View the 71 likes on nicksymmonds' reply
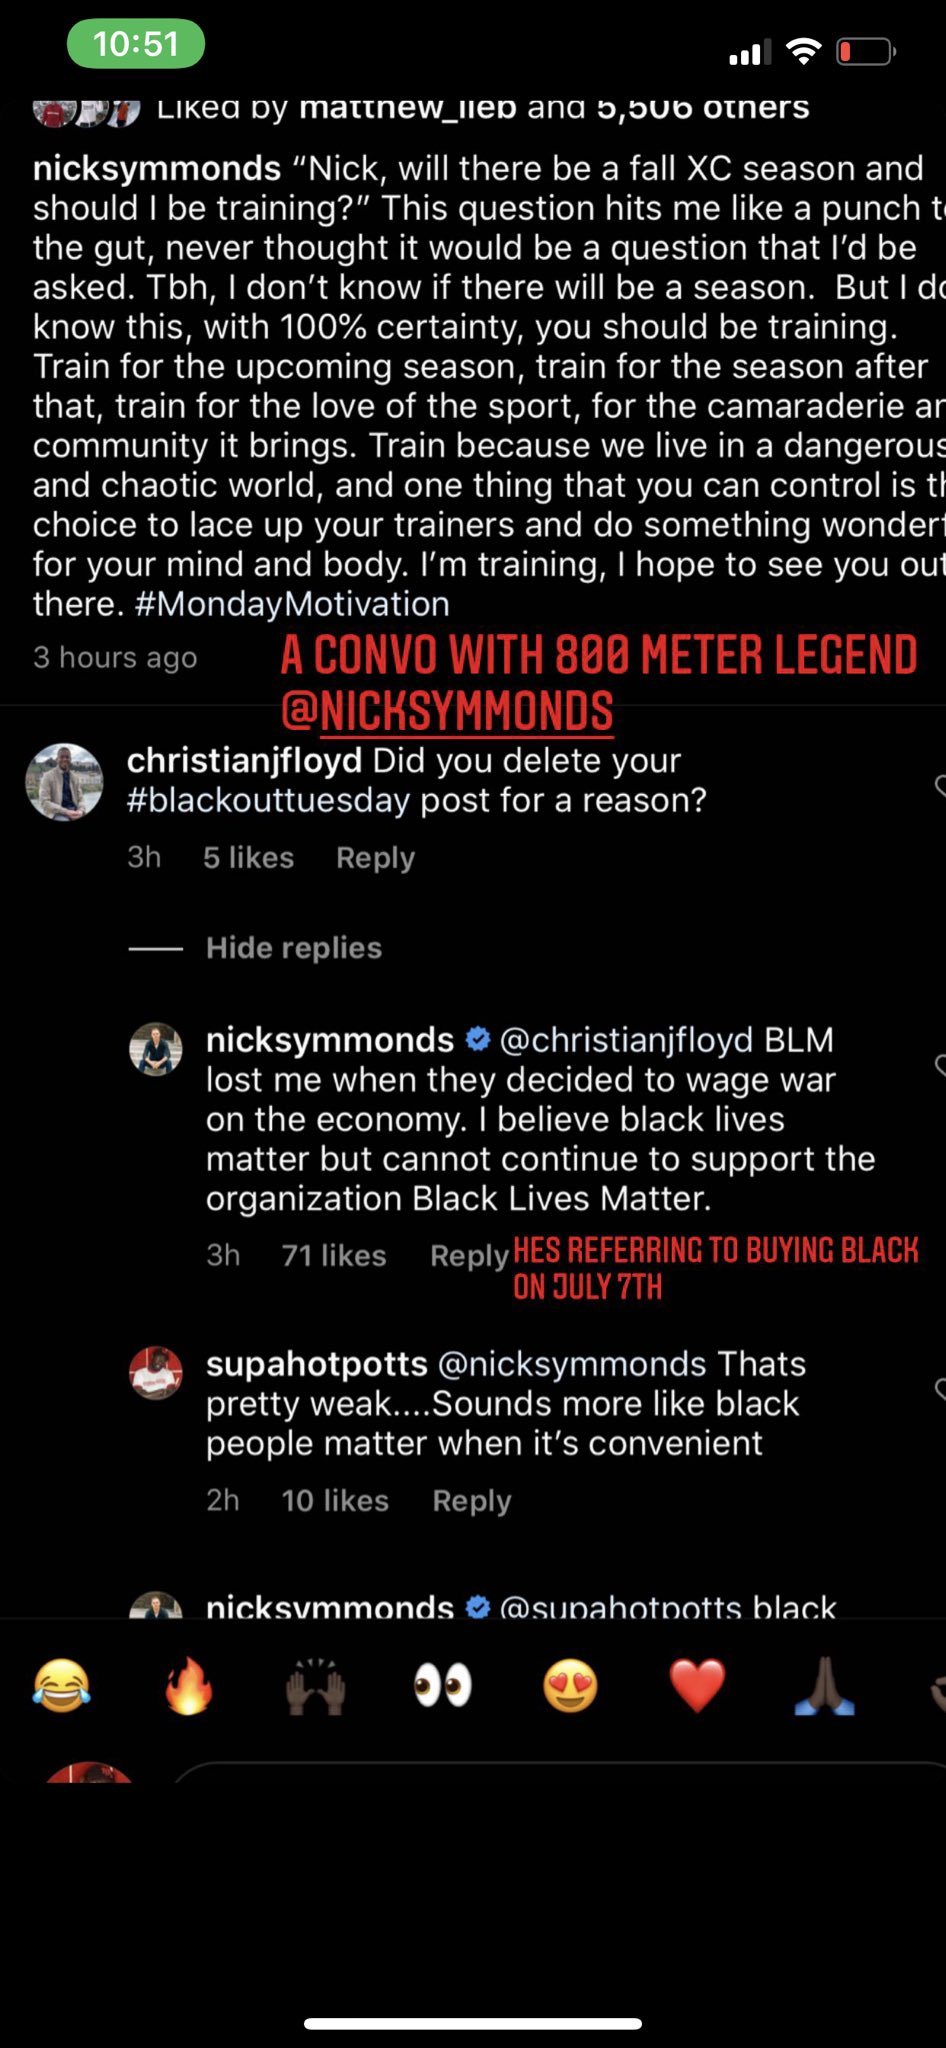 click(x=334, y=1256)
